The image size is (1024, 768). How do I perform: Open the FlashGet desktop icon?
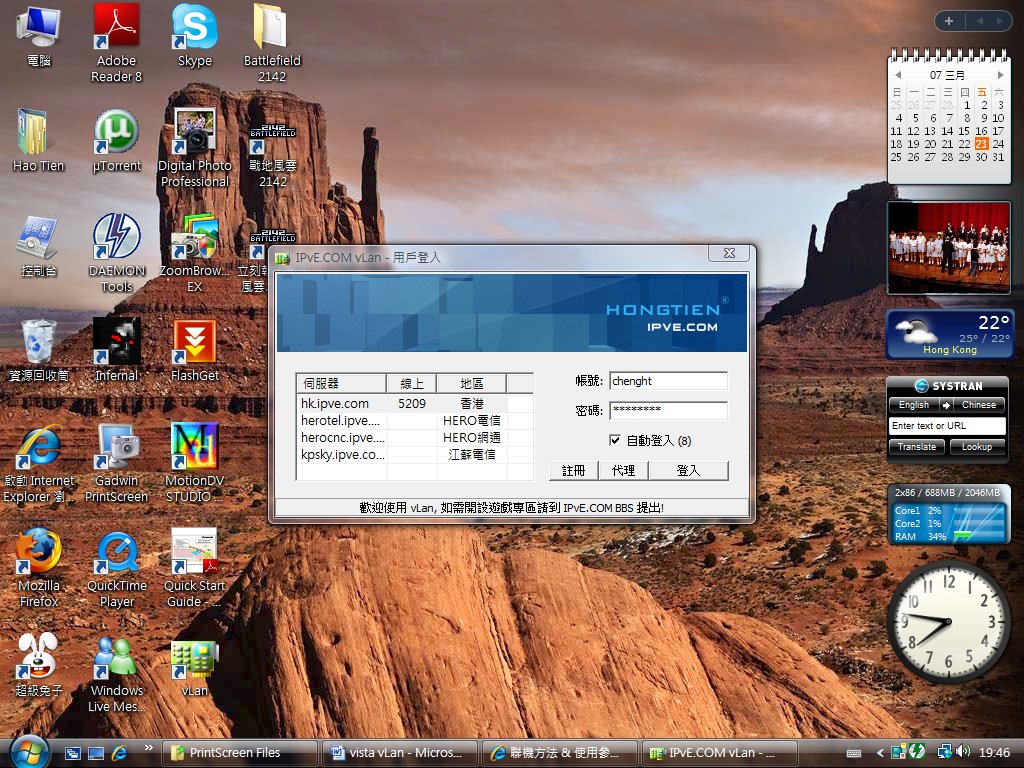click(x=194, y=343)
